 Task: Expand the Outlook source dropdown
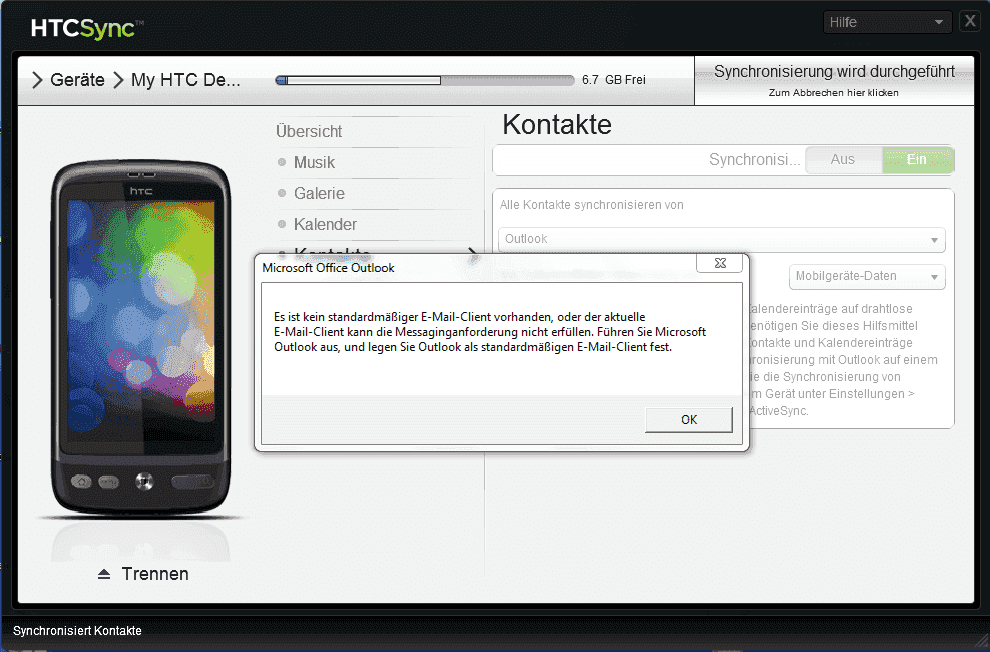tap(722, 239)
